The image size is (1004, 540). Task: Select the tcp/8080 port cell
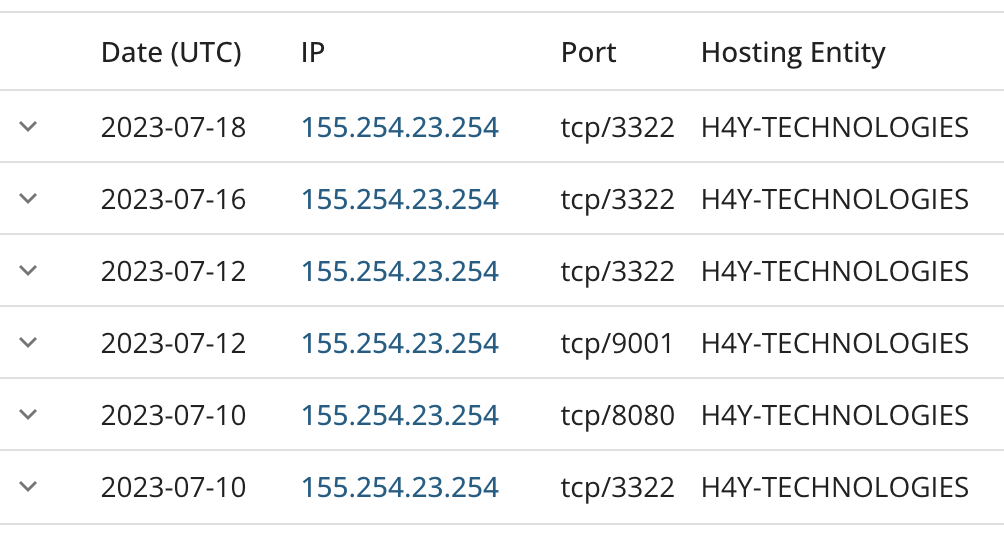pyautogui.click(x=617, y=415)
